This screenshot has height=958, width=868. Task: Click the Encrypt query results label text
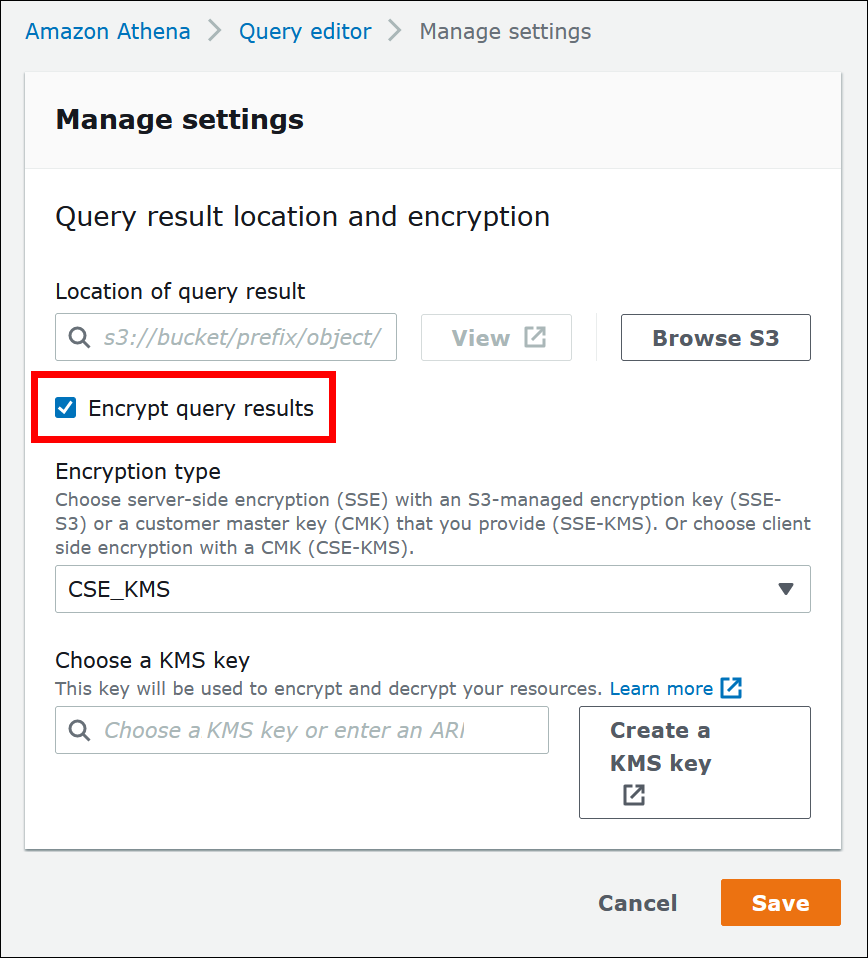[x=201, y=408]
